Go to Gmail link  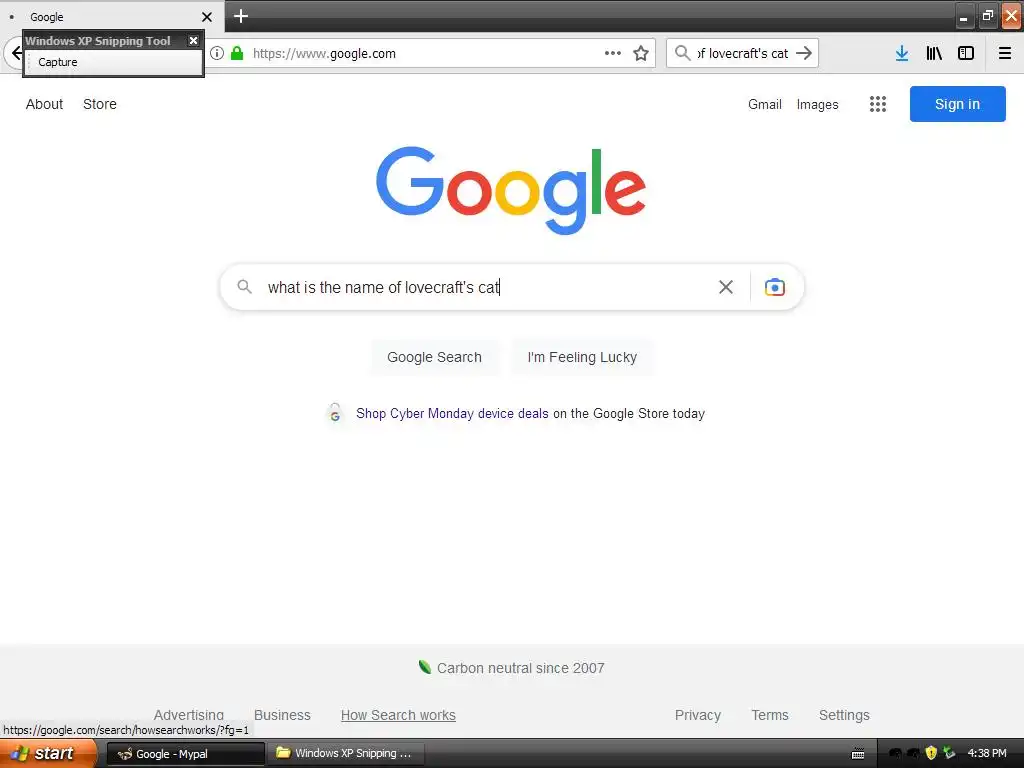click(765, 104)
